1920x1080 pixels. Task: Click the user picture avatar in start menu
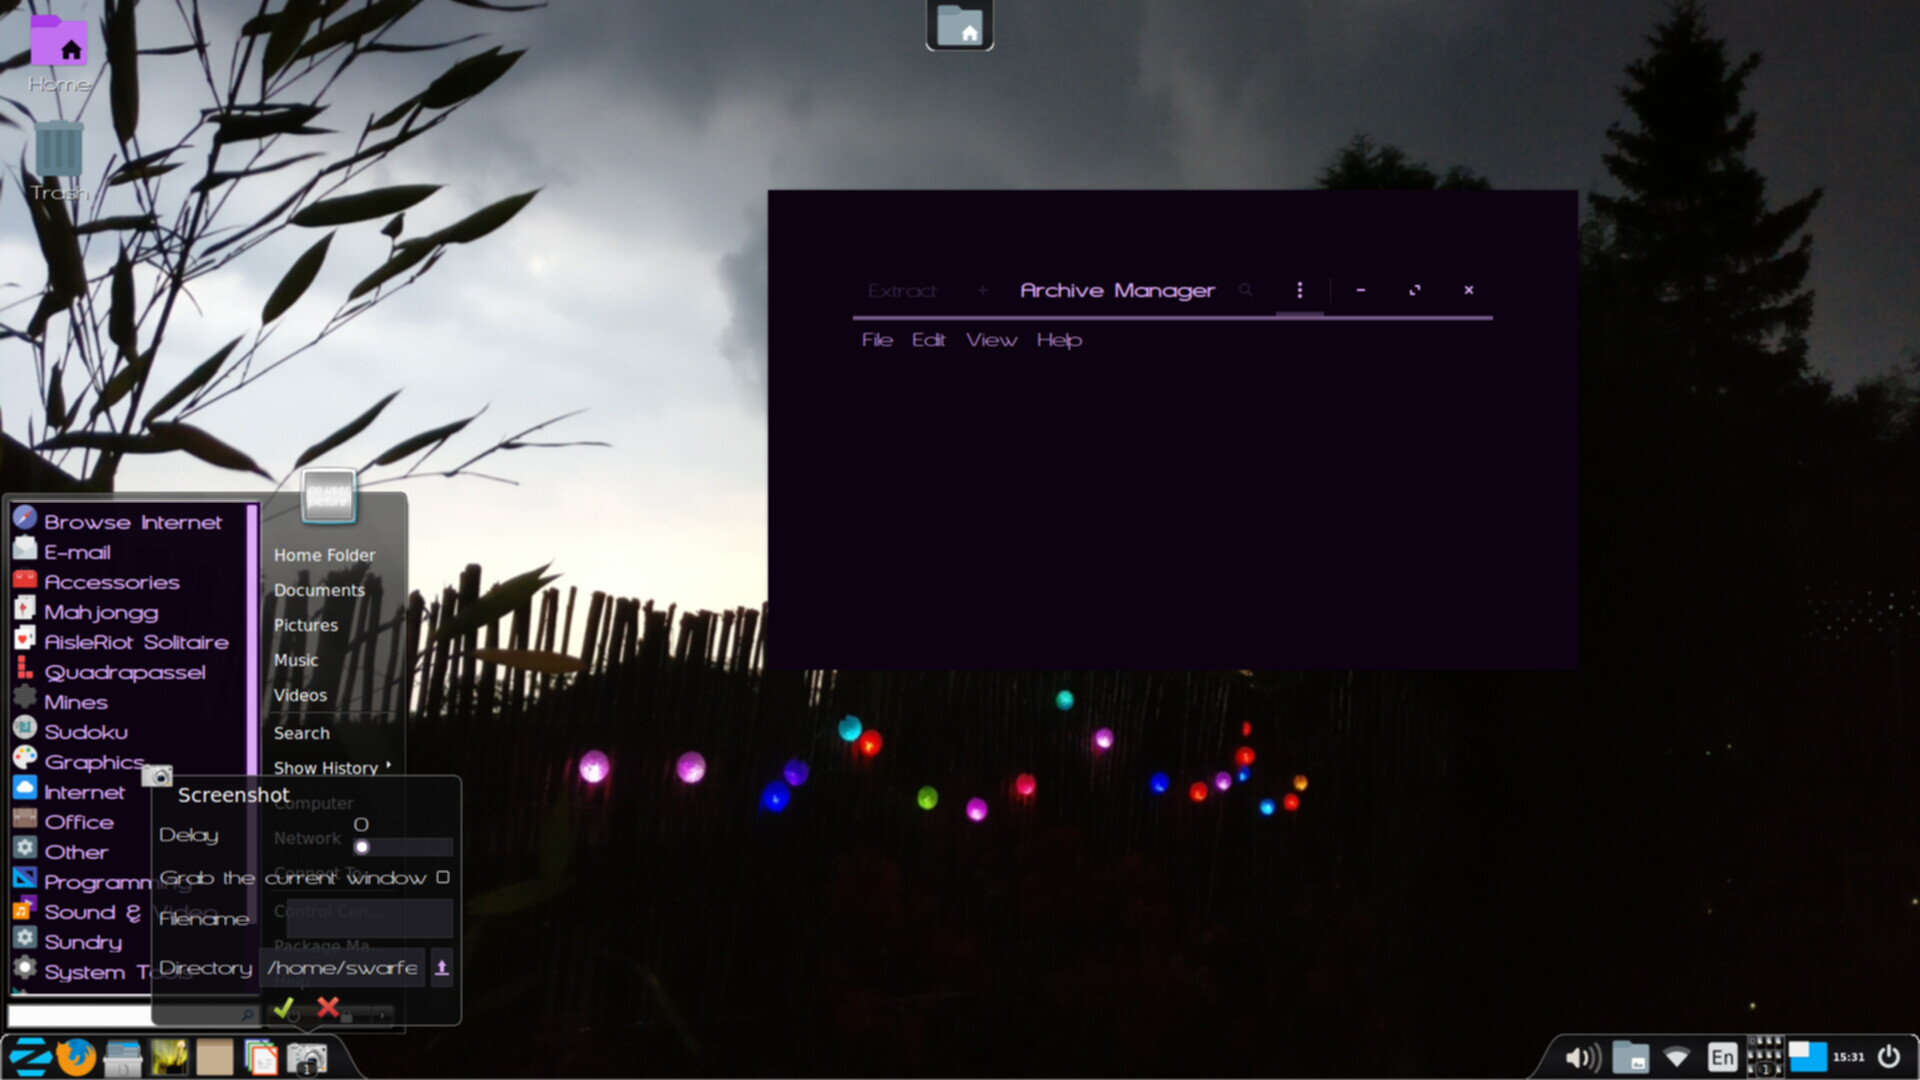tap(329, 496)
